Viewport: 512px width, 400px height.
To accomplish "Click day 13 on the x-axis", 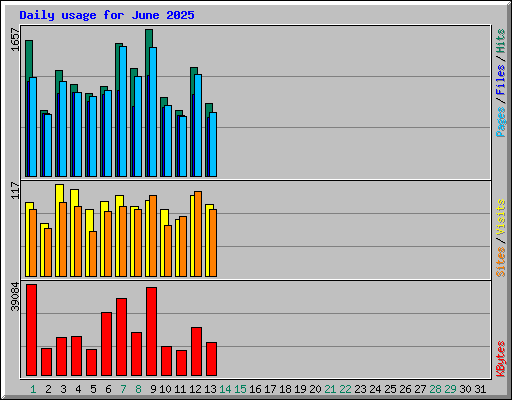I will [210, 389].
